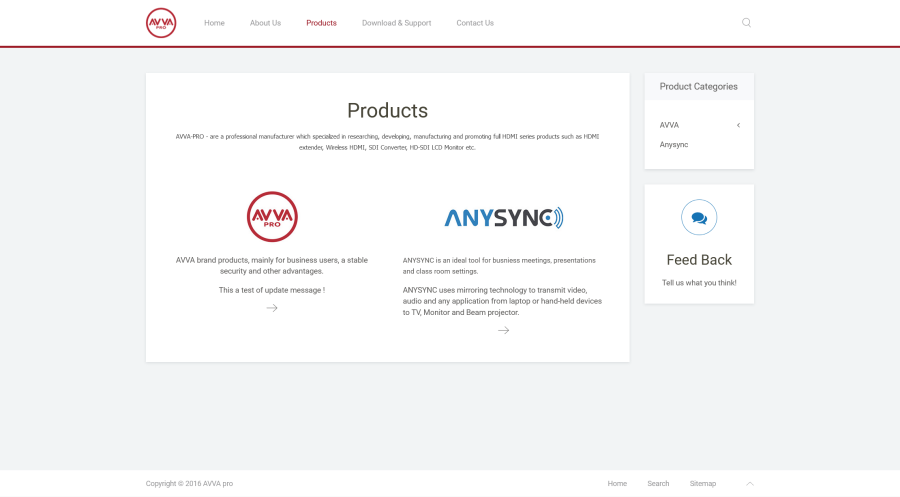This screenshot has width=900, height=497.
Task: Click the arrow under ANYSYNC description
Action: tap(503, 330)
